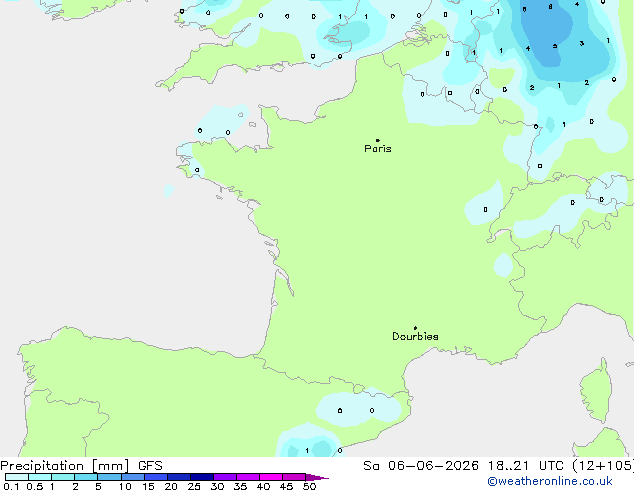The image size is (634, 490).
Task: Click the legend value 20
Action: click(x=171, y=486)
